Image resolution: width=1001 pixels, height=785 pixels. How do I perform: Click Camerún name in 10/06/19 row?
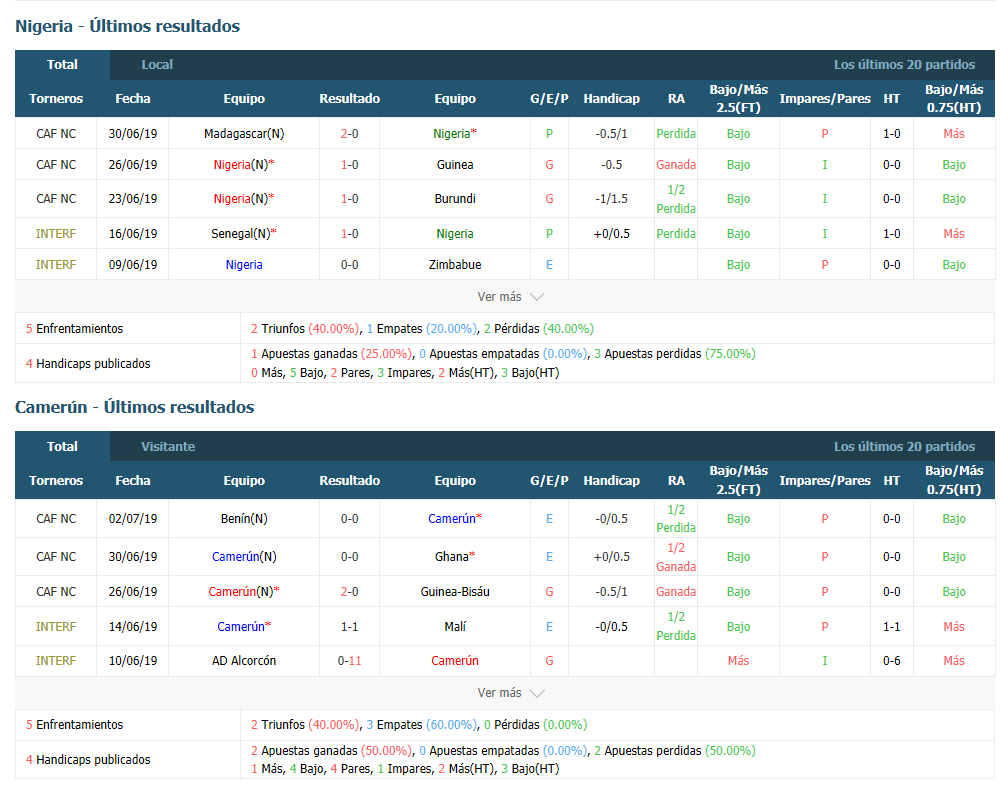pos(455,661)
